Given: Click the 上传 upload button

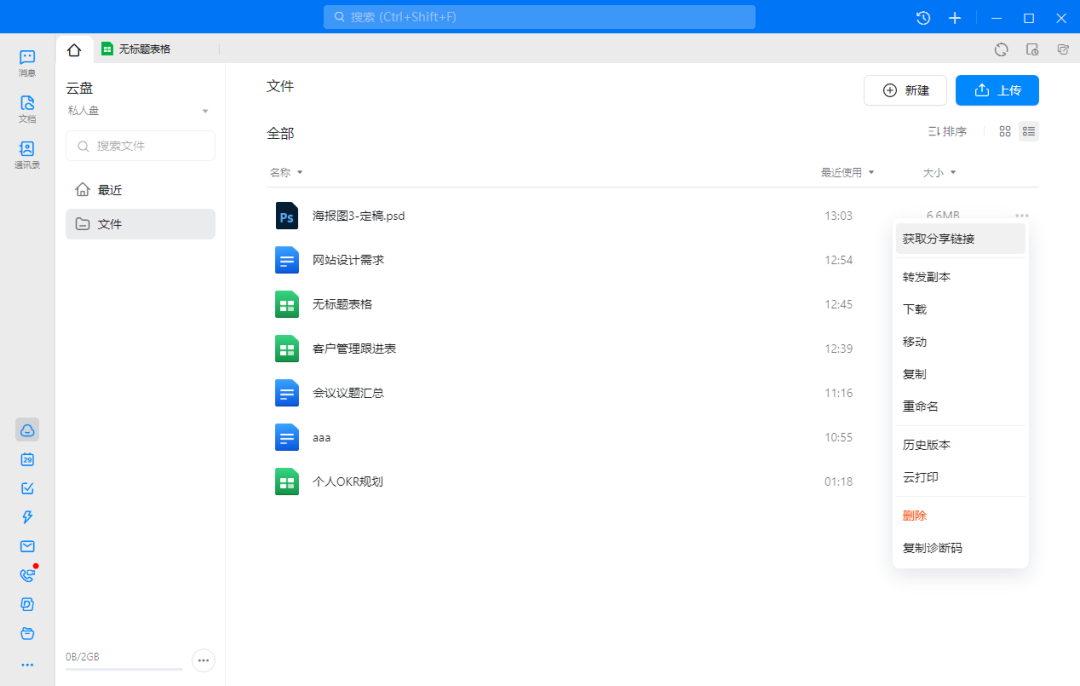Looking at the screenshot, I should [x=997, y=90].
